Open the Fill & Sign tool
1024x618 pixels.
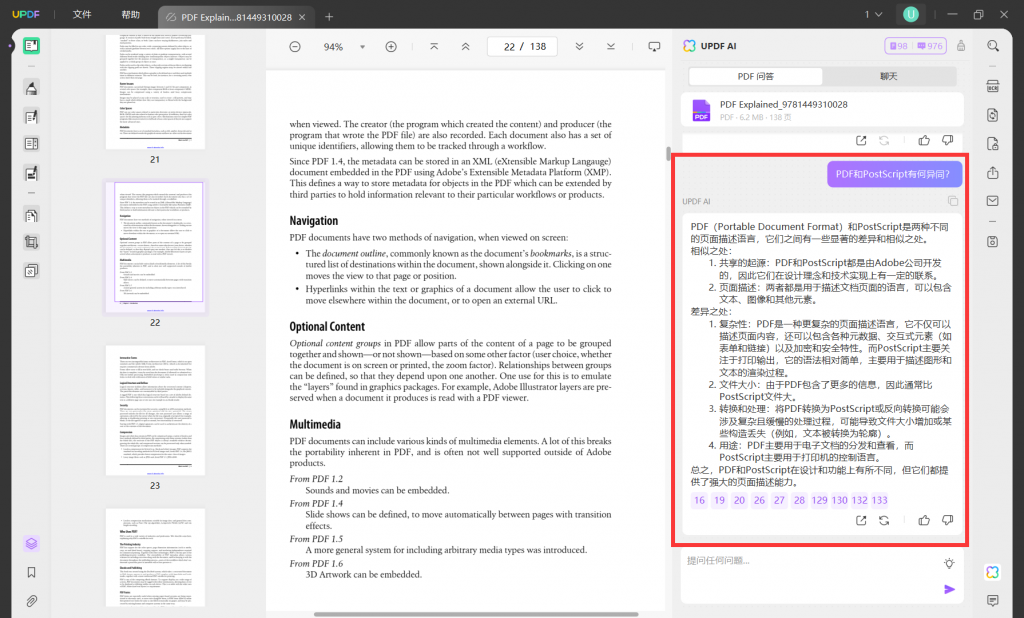(31, 173)
